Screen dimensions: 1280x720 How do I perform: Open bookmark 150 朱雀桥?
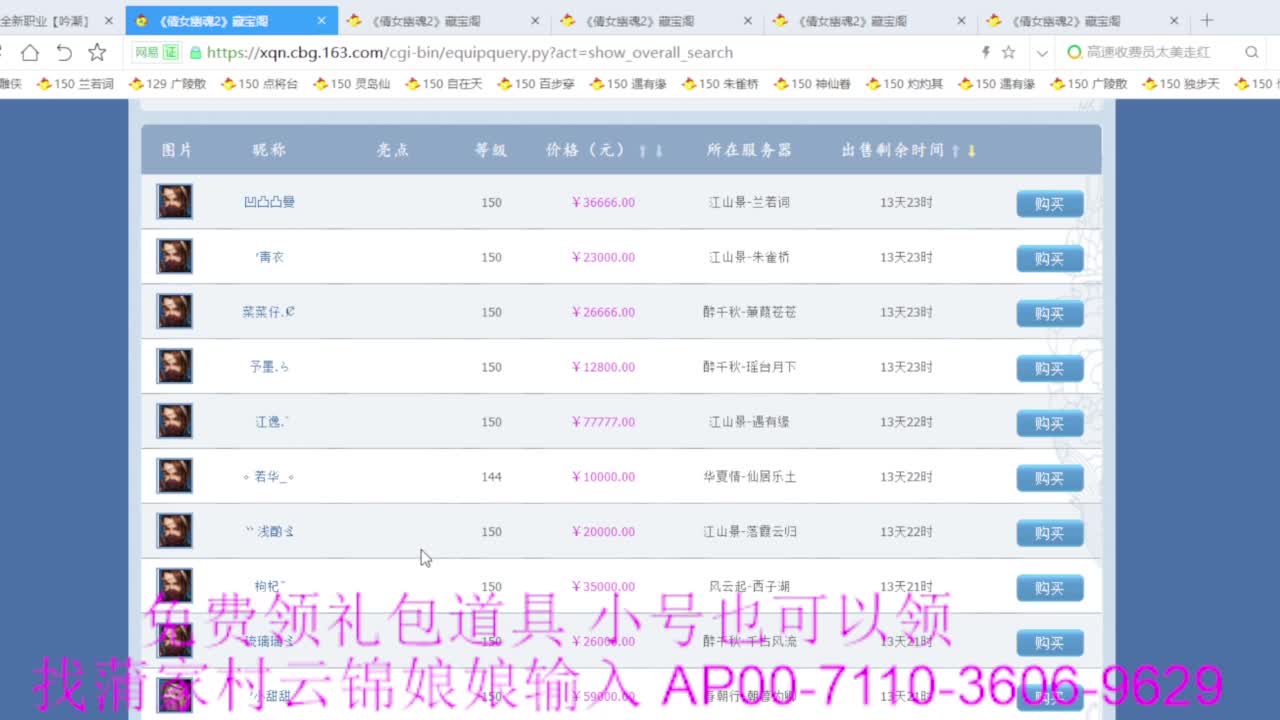click(x=719, y=84)
